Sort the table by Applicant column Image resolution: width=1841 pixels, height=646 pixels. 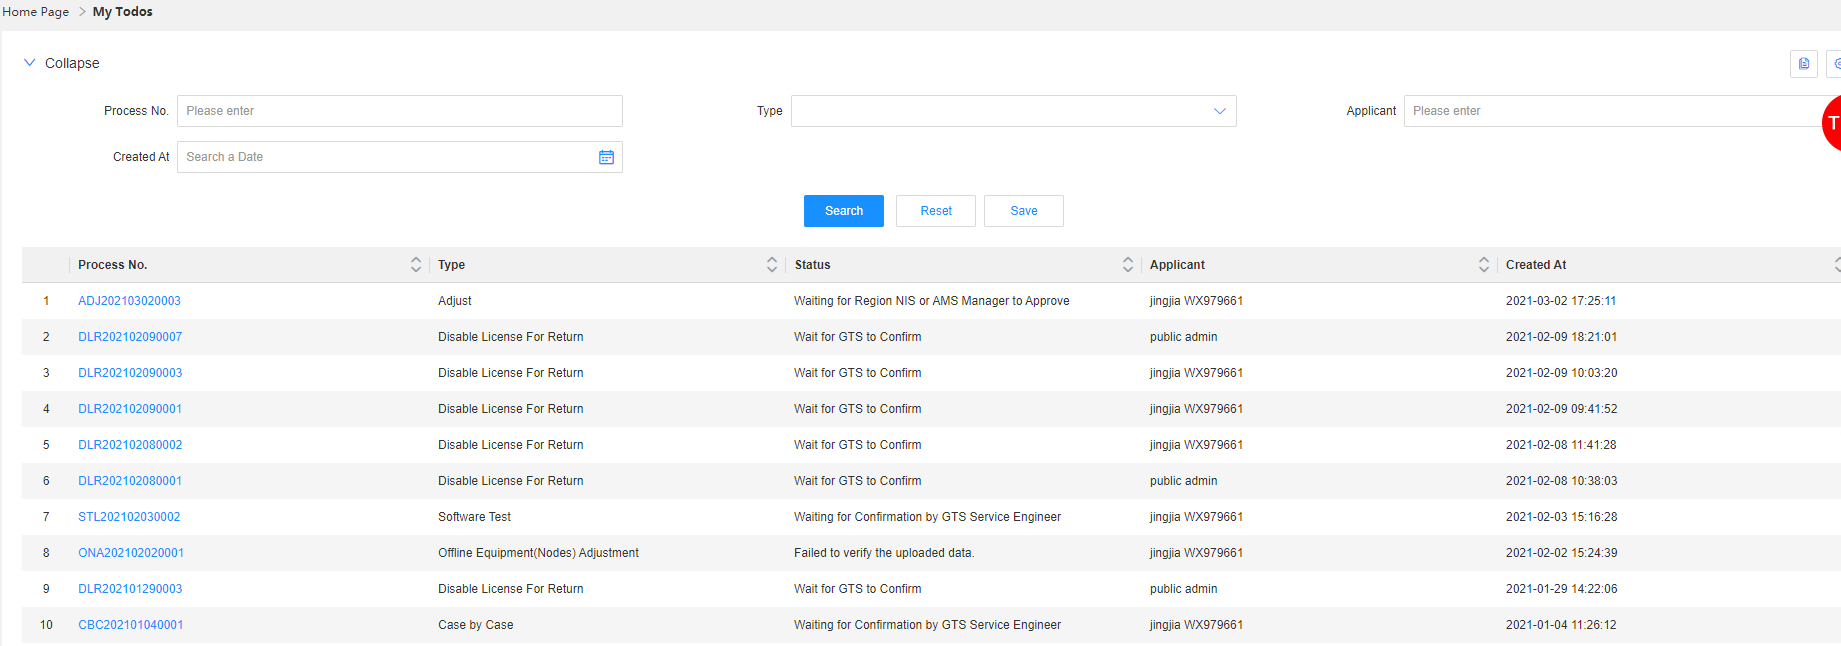click(x=1484, y=265)
